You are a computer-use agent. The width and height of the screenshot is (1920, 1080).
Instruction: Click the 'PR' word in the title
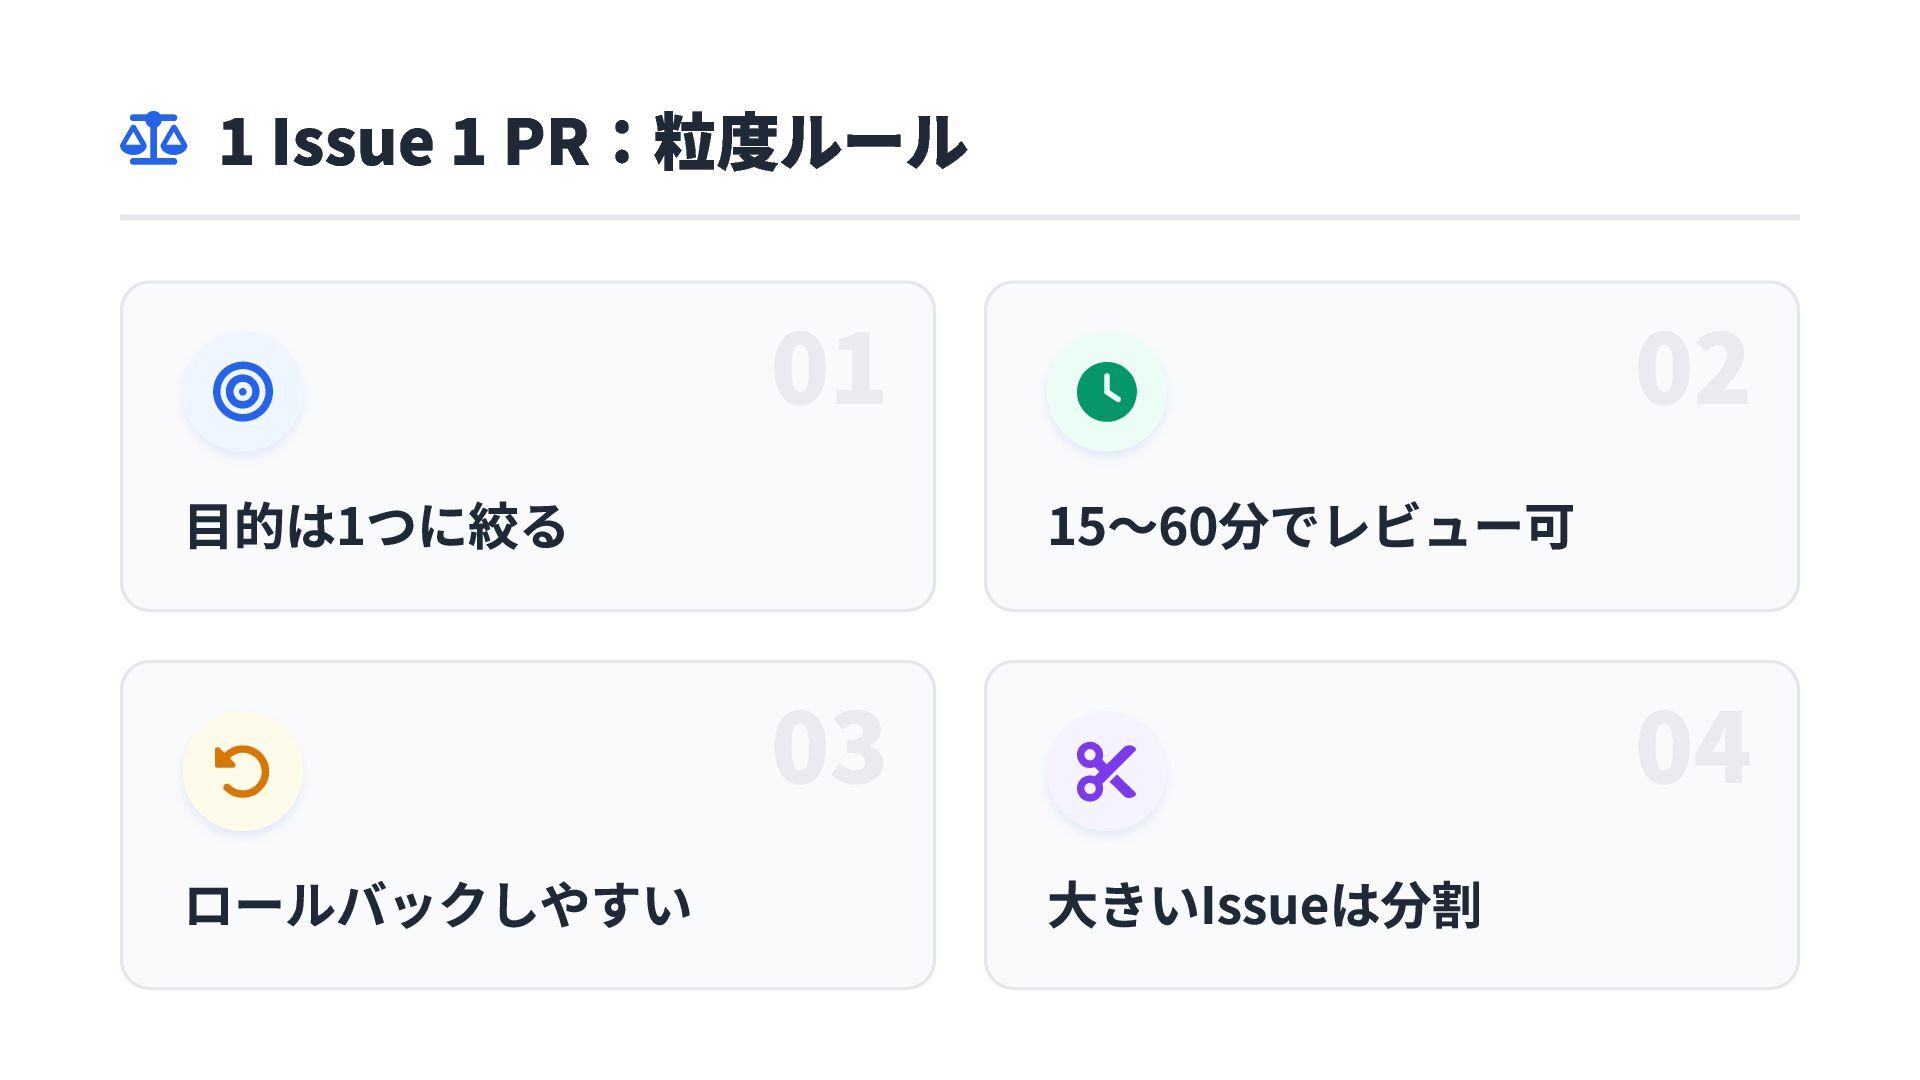coord(547,141)
